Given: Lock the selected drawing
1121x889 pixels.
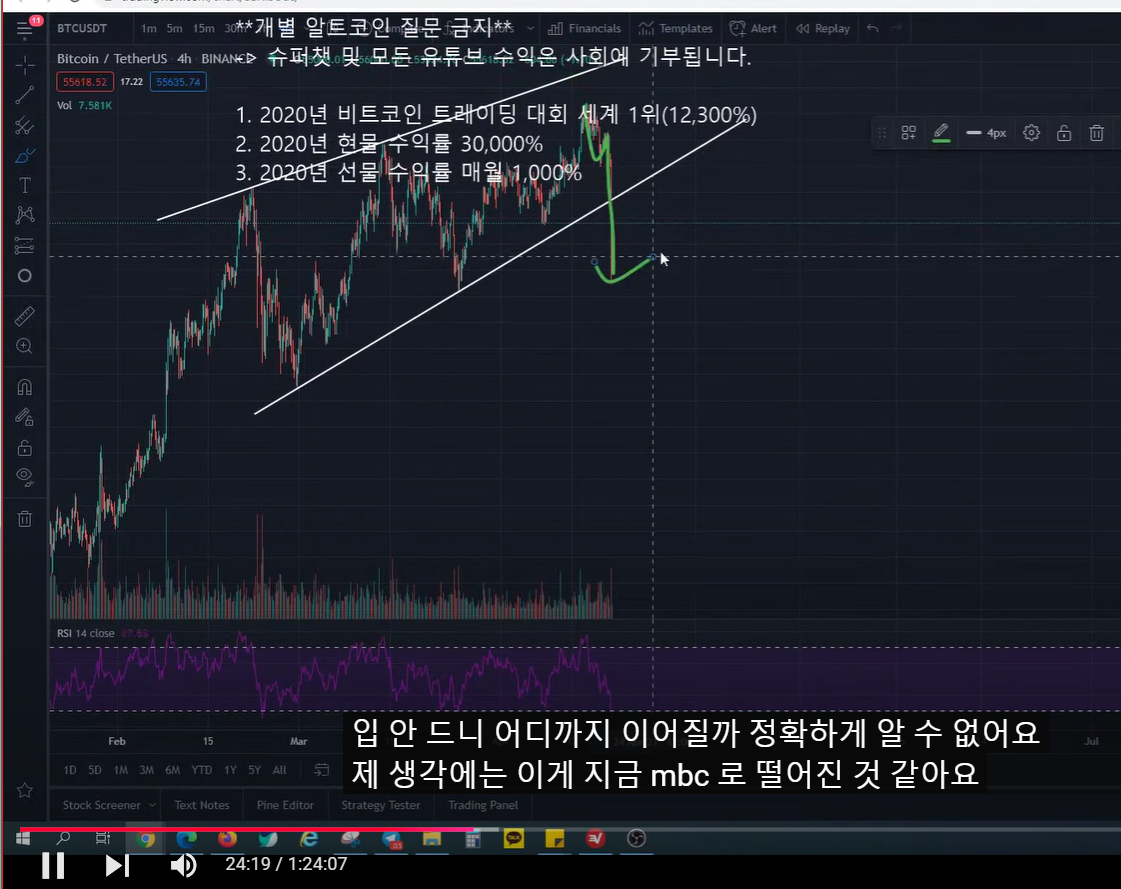Looking at the screenshot, I should 1064,133.
